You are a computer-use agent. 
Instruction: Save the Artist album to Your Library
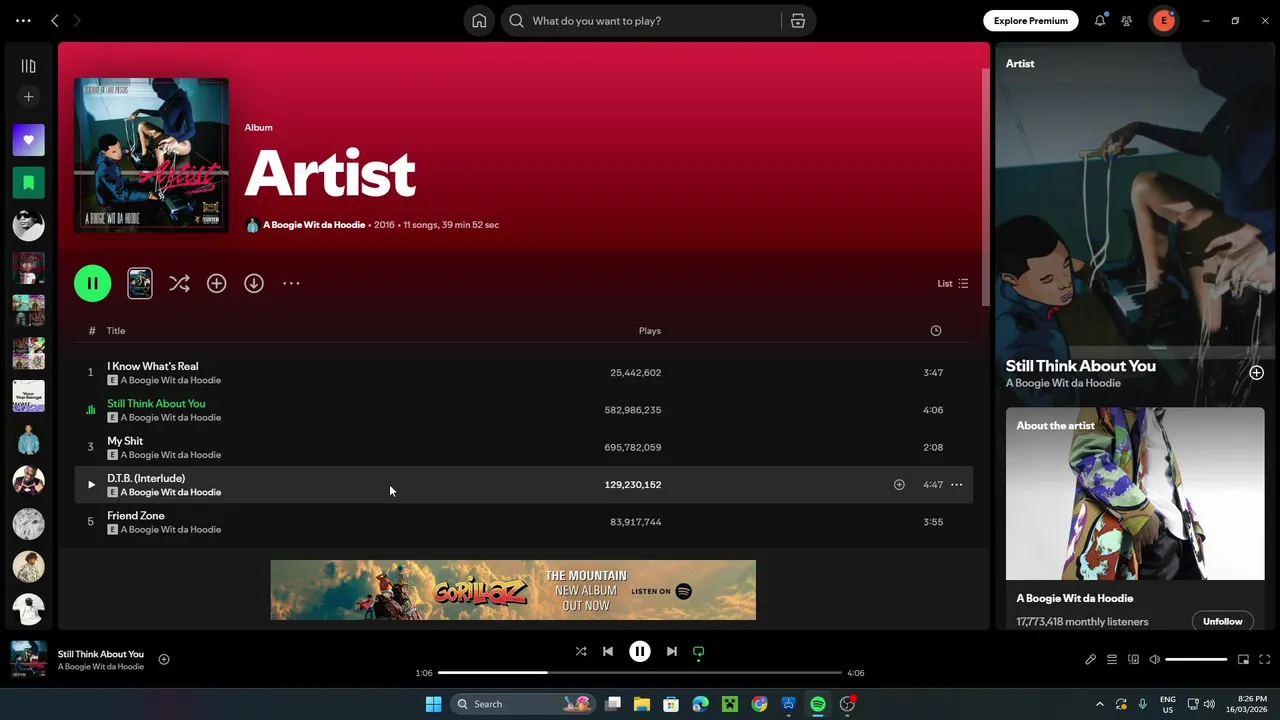click(216, 283)
